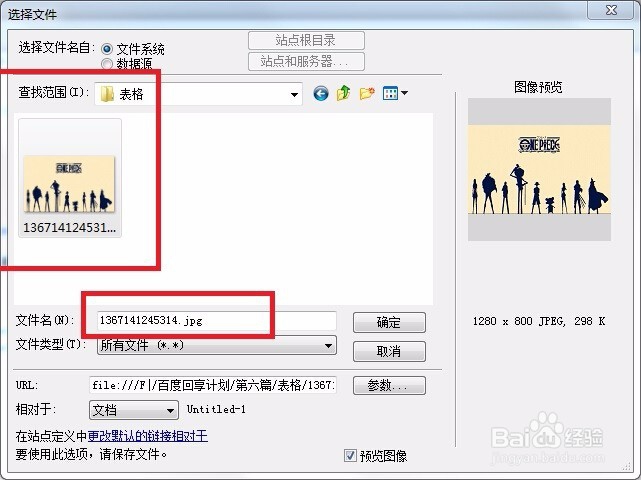
Task: Open the 文件类型 dropdown
Action: (x=328, y=346)
